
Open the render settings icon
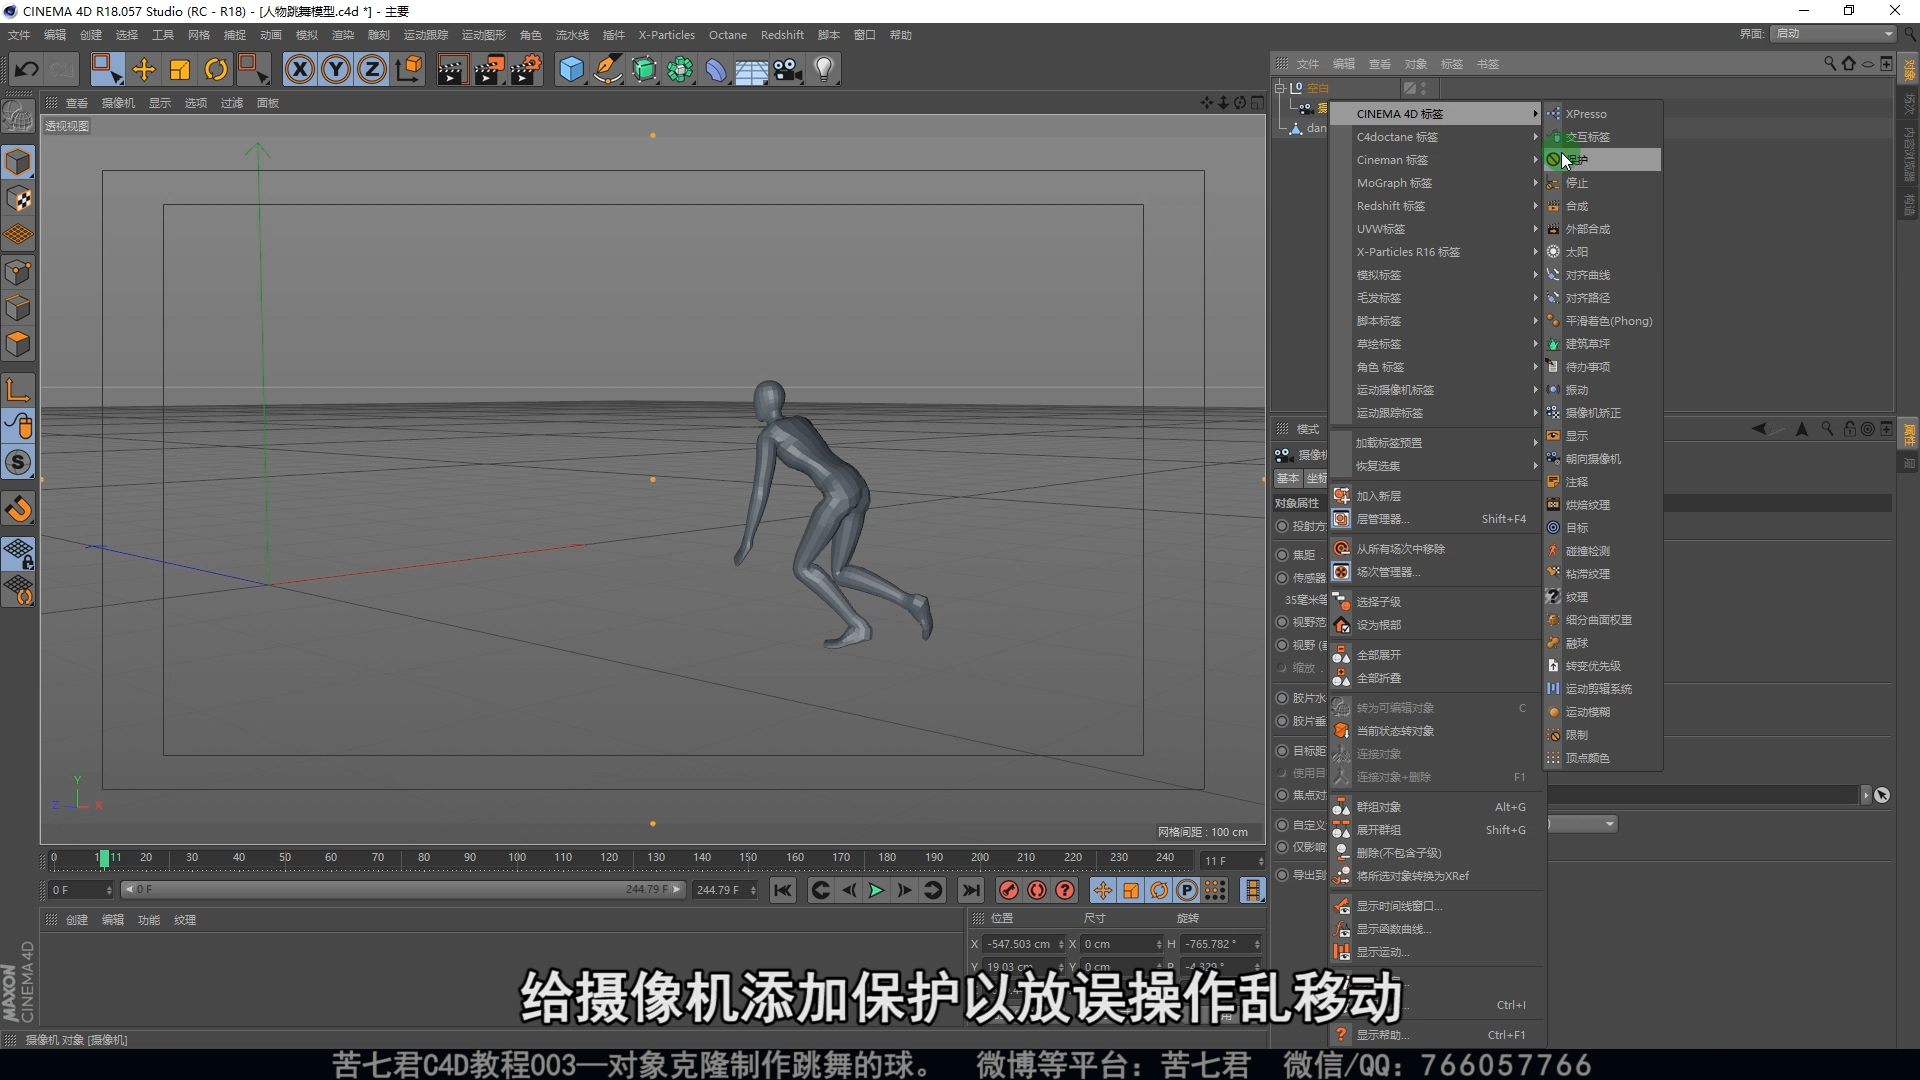(526, 70)
